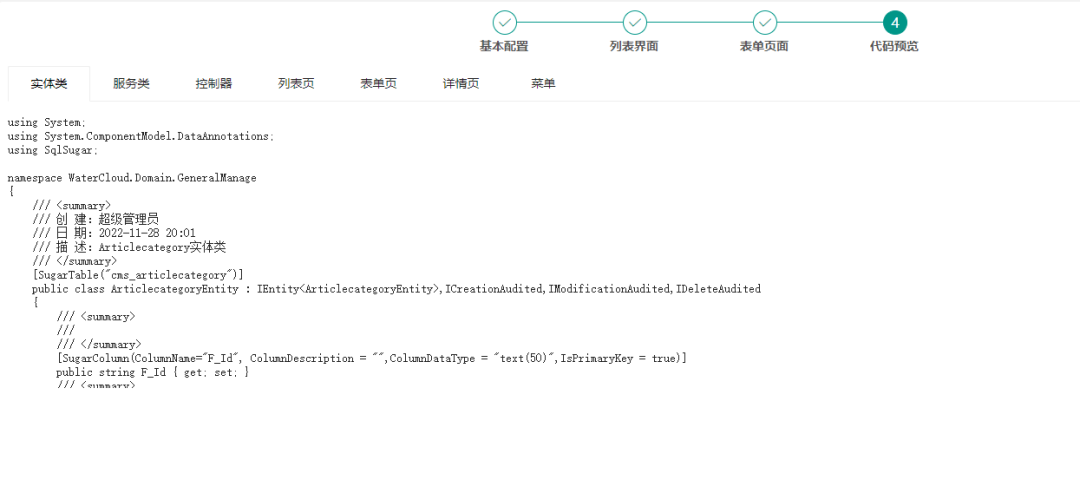Click the '创 建: 超级管理员' comment line
The height and width of the screenshot is (487, 1080).
point(96,220)
